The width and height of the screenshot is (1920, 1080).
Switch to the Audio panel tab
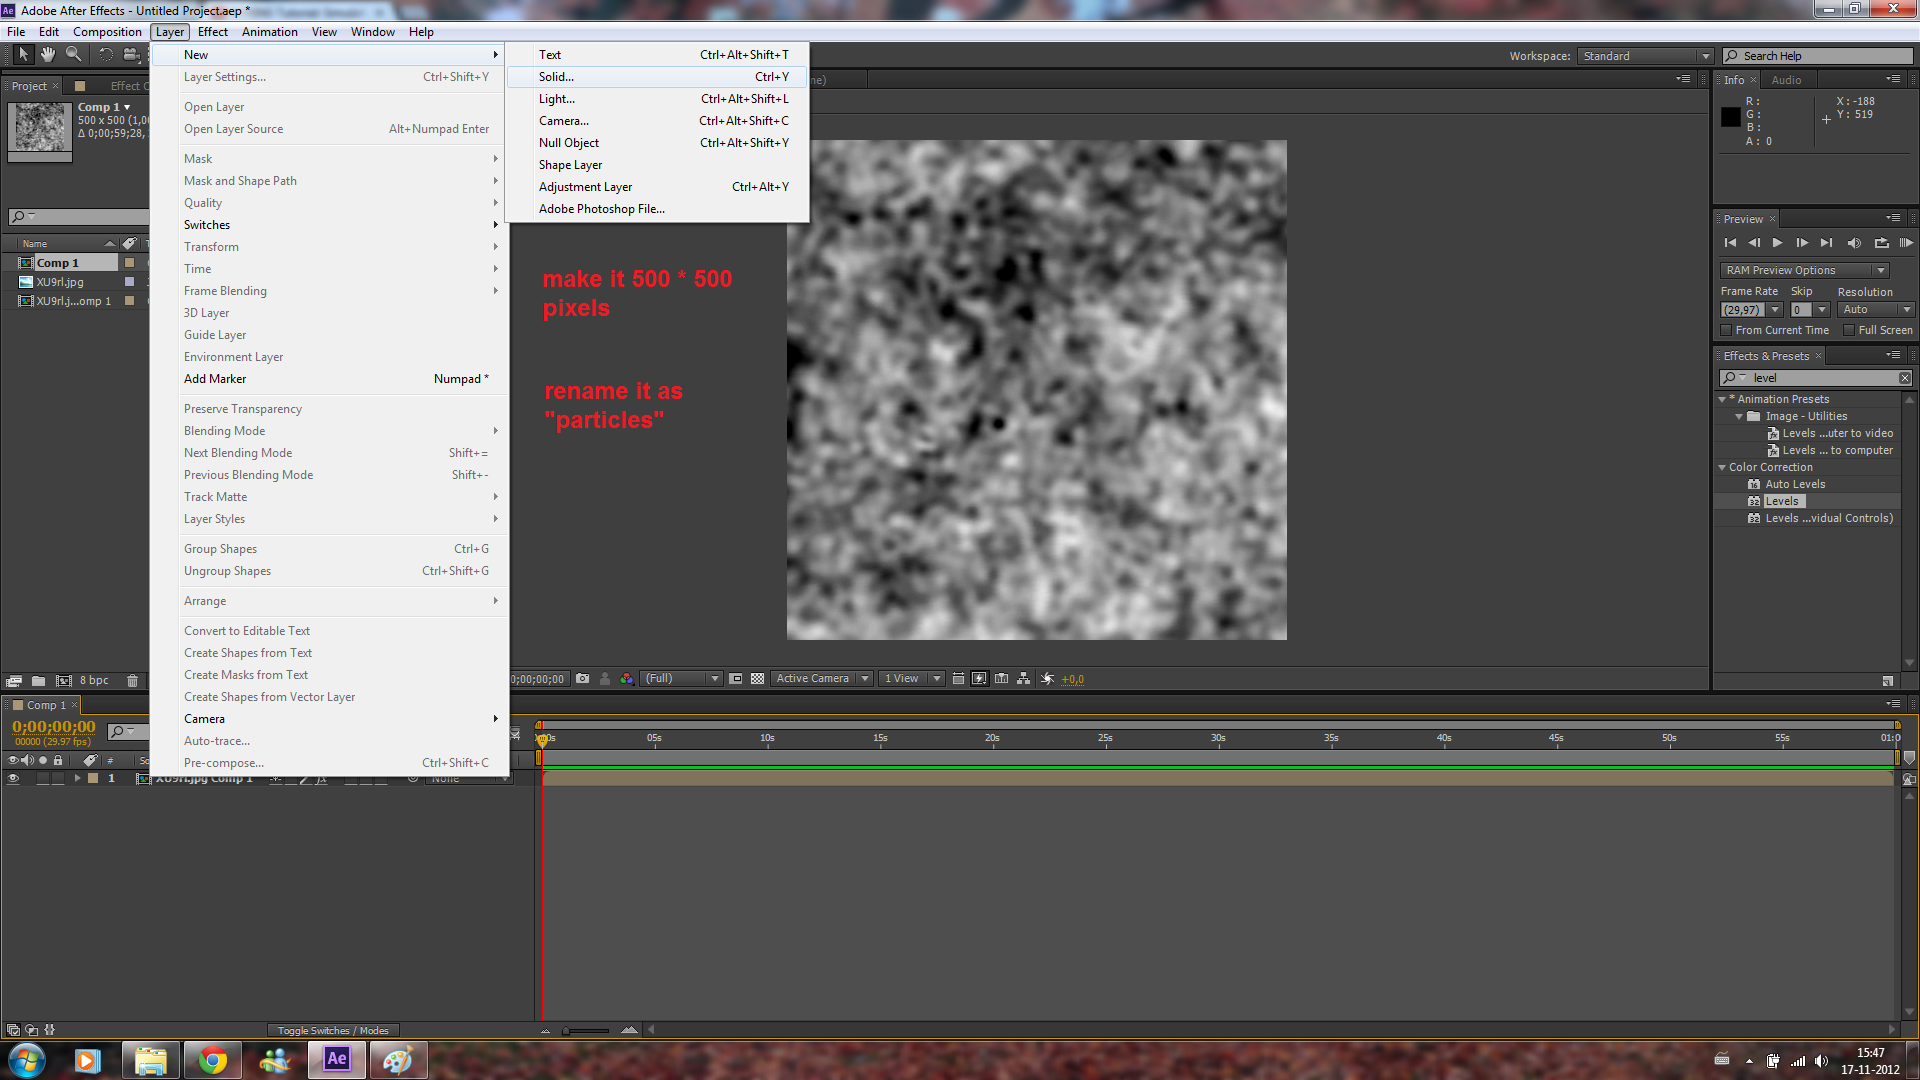pos(1786,80)
